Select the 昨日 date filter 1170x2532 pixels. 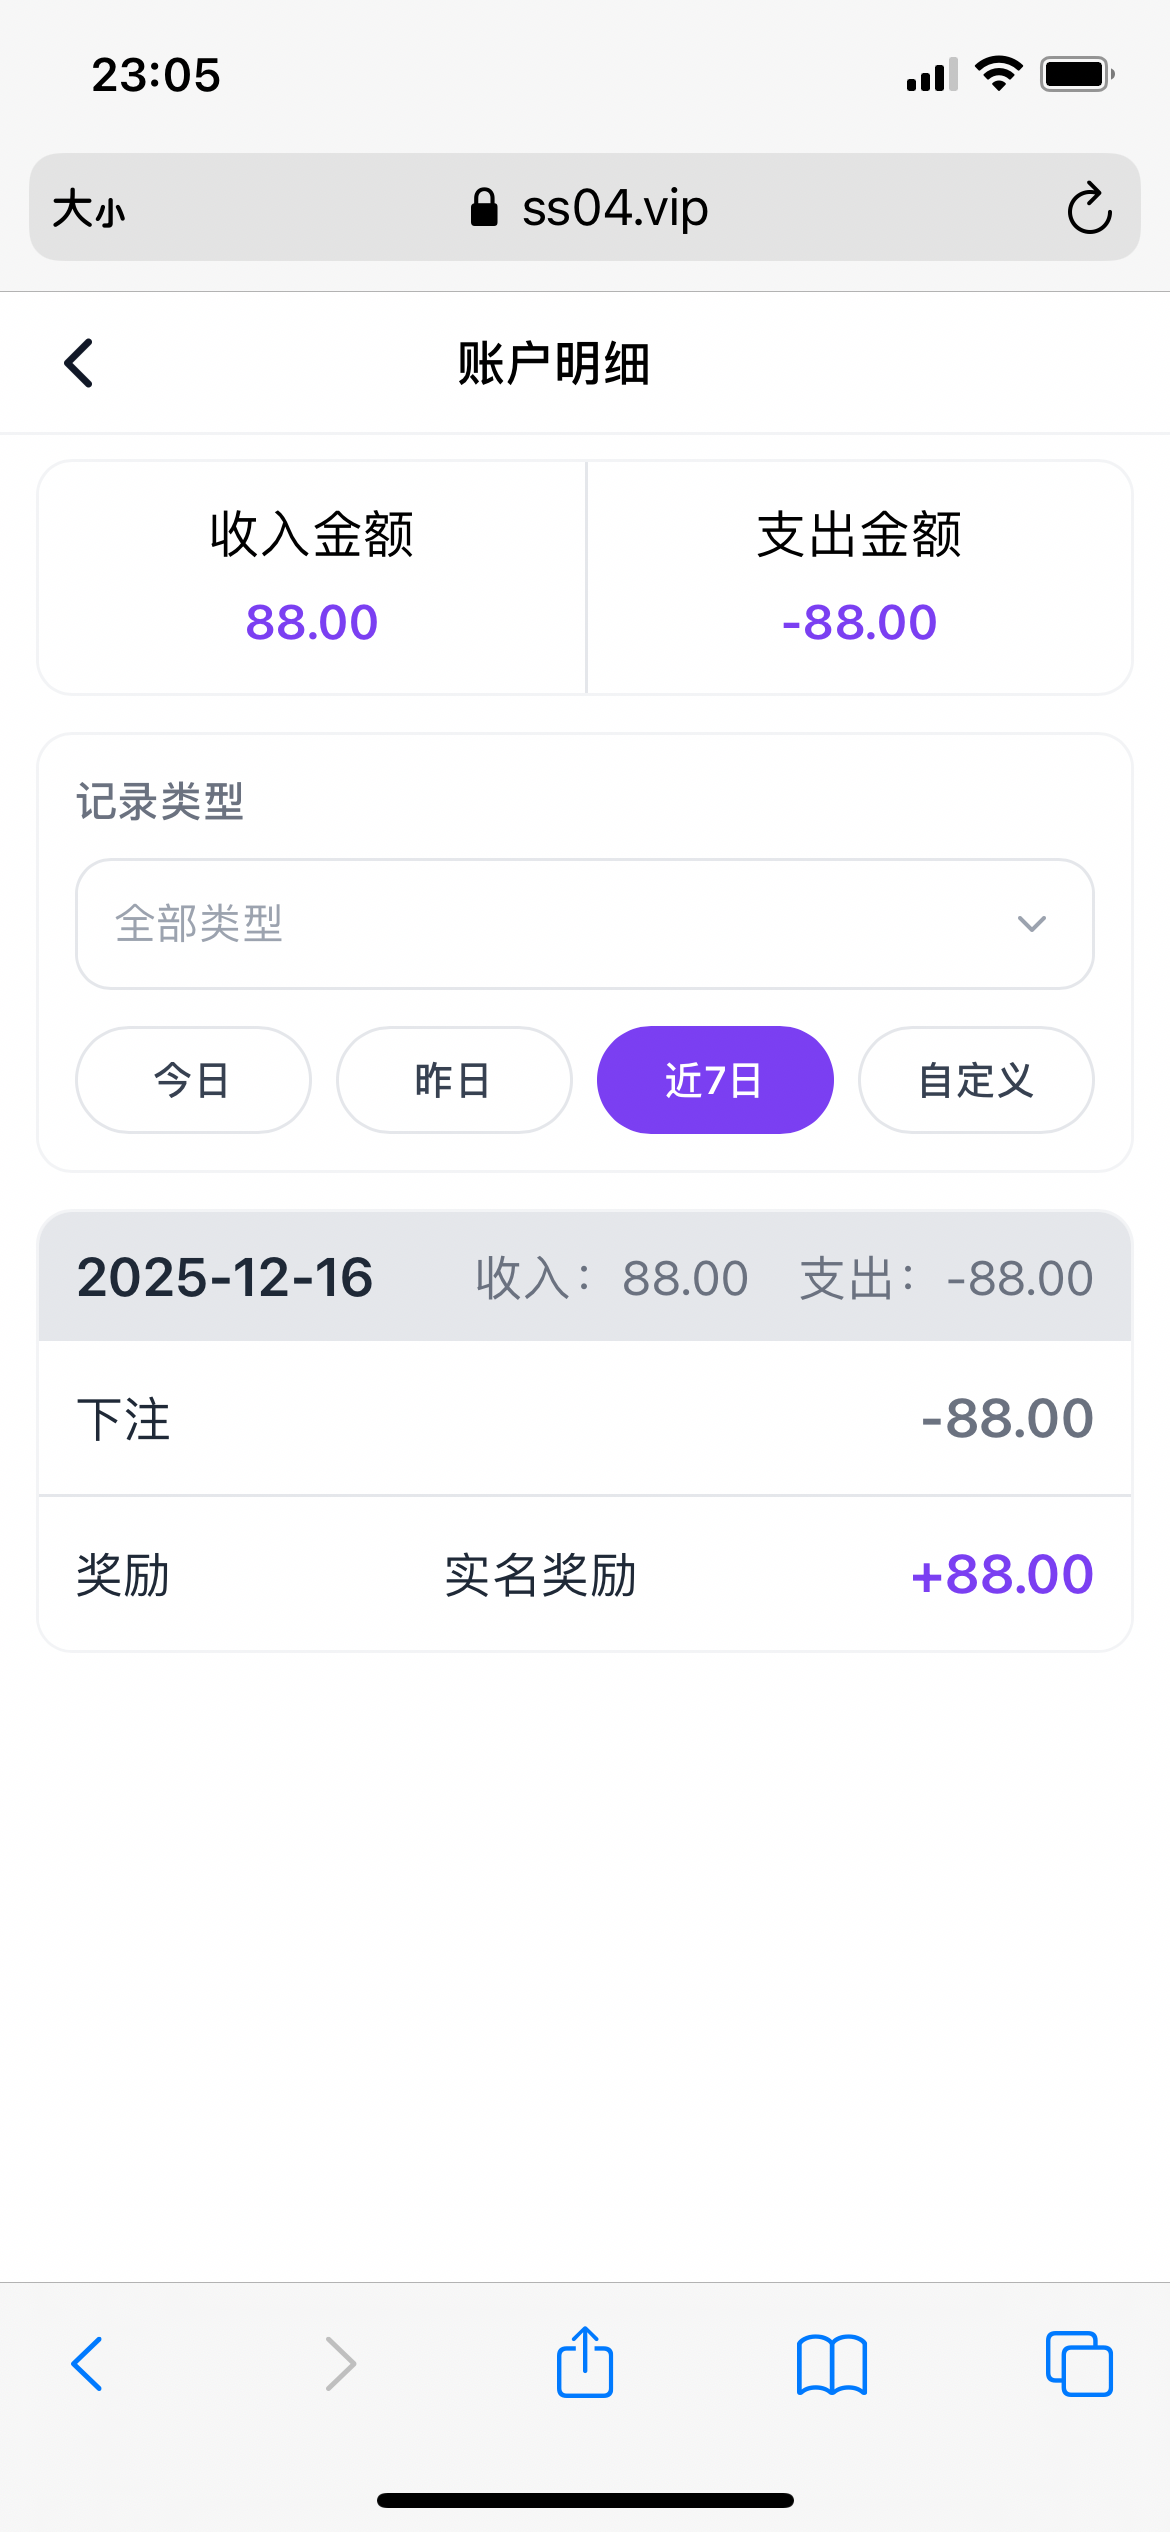pos(454,1080)
